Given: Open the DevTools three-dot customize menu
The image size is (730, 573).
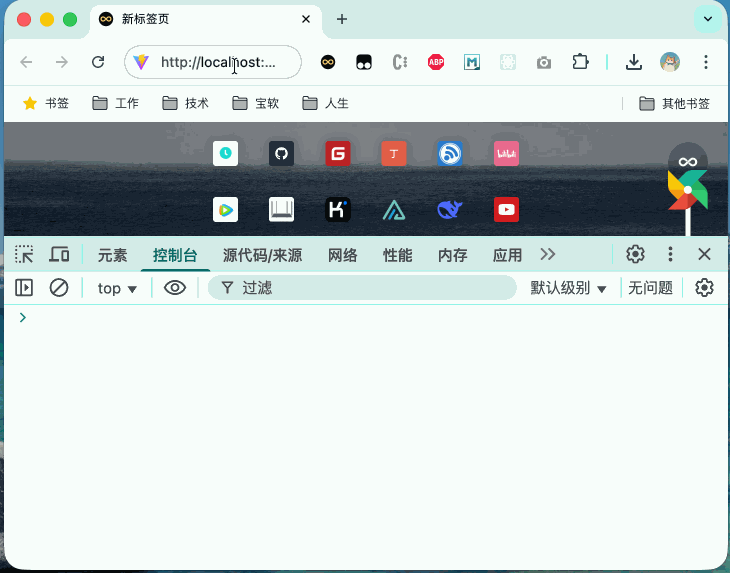Looking at the screenshot, I should pos(670,254).
